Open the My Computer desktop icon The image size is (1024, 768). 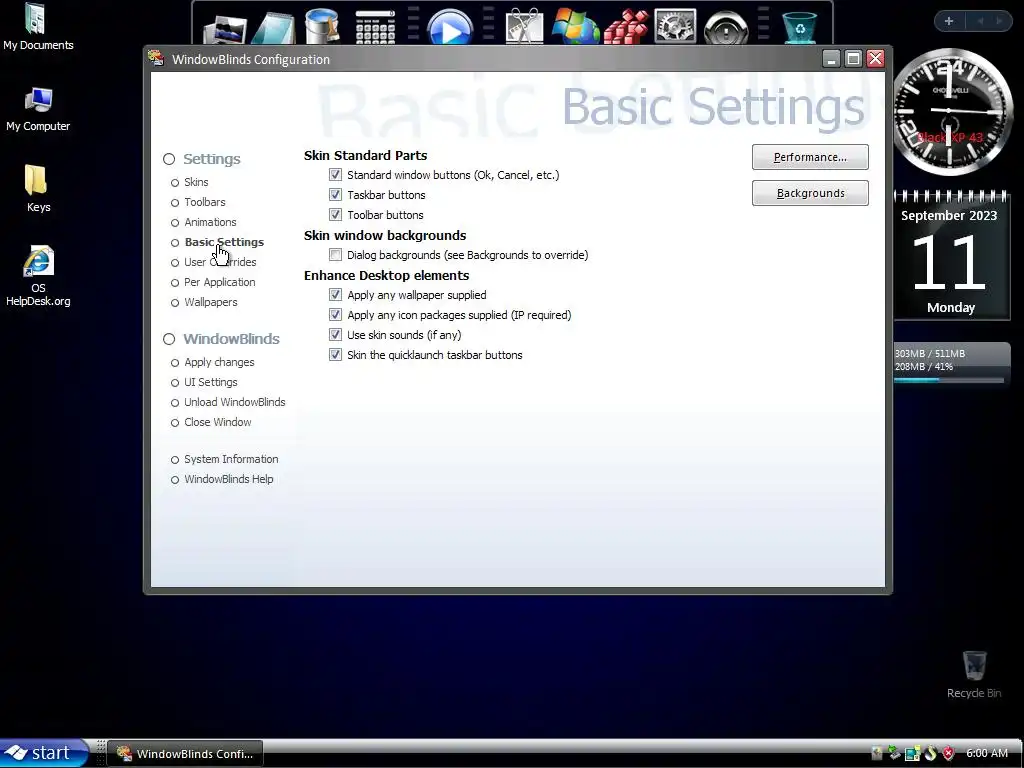tap(38, 109)
